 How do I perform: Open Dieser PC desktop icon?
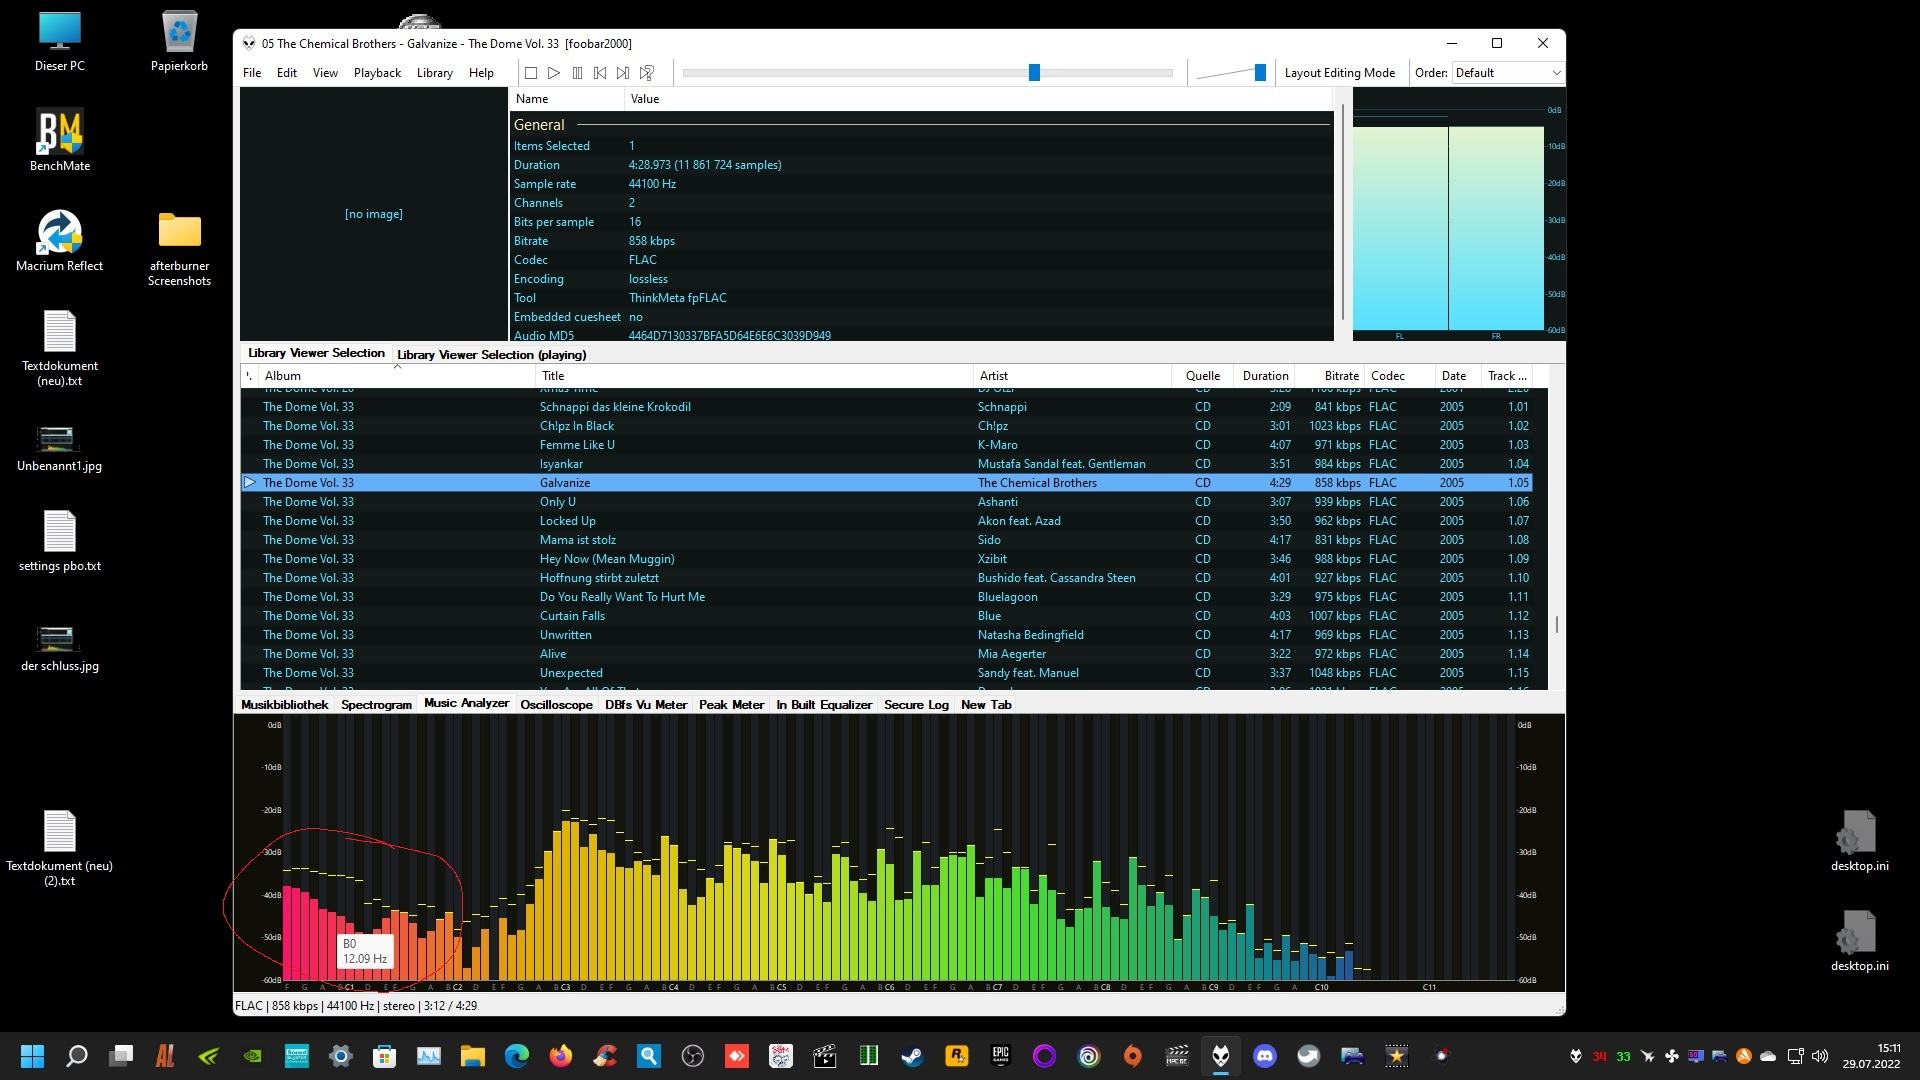[59, 42]
